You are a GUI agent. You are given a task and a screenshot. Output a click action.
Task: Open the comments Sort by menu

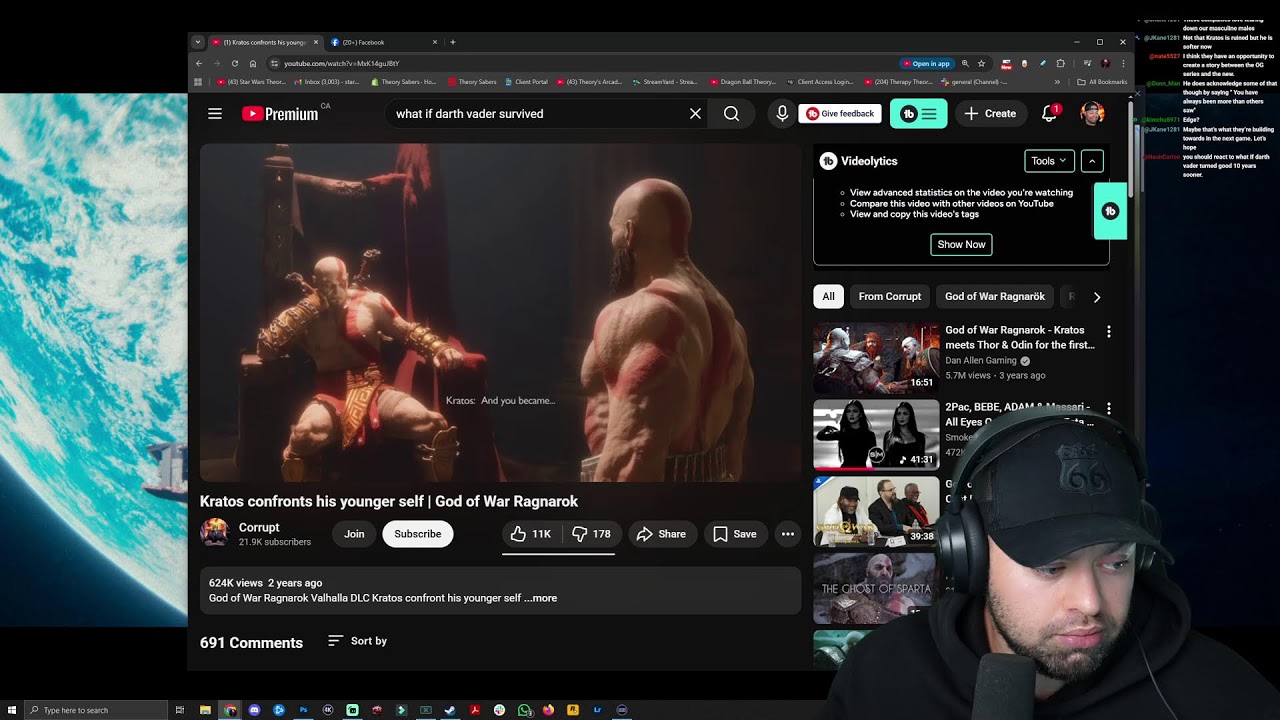tap(357, 641)
